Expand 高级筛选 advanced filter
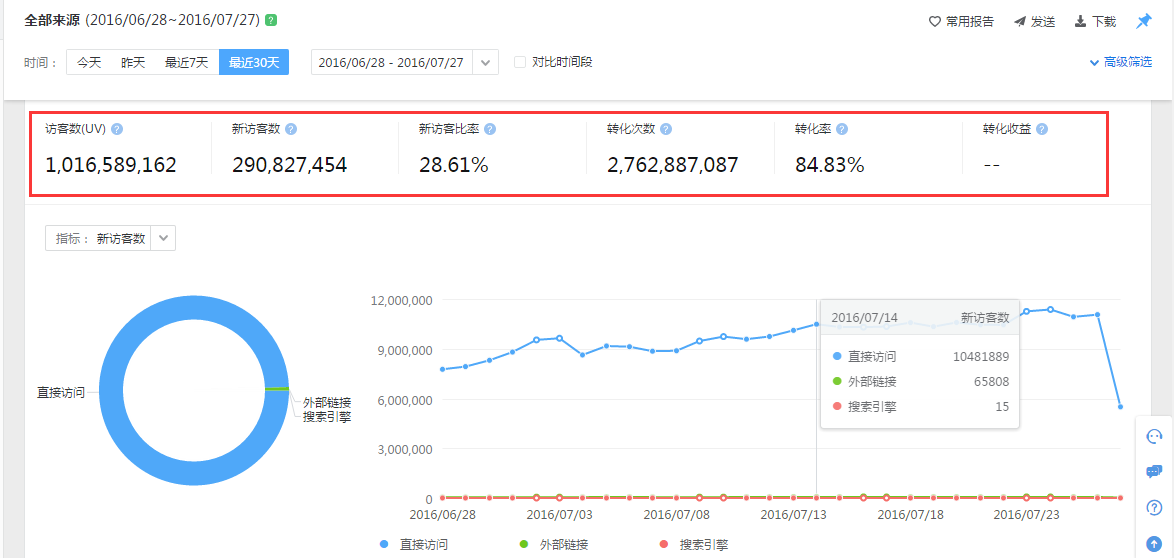Image resolution: width=1174 pixels, height=558 pixels. point(1120,62)
